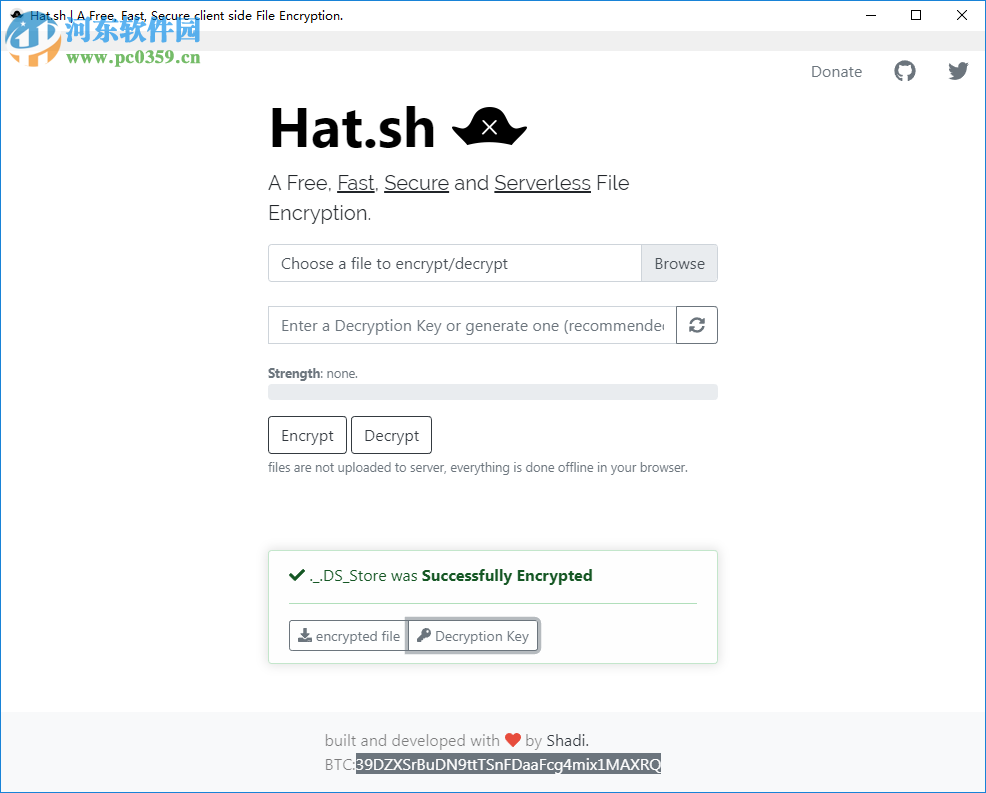
Task: Follow the underlined Secure link
Action: [x=416, y=183]
